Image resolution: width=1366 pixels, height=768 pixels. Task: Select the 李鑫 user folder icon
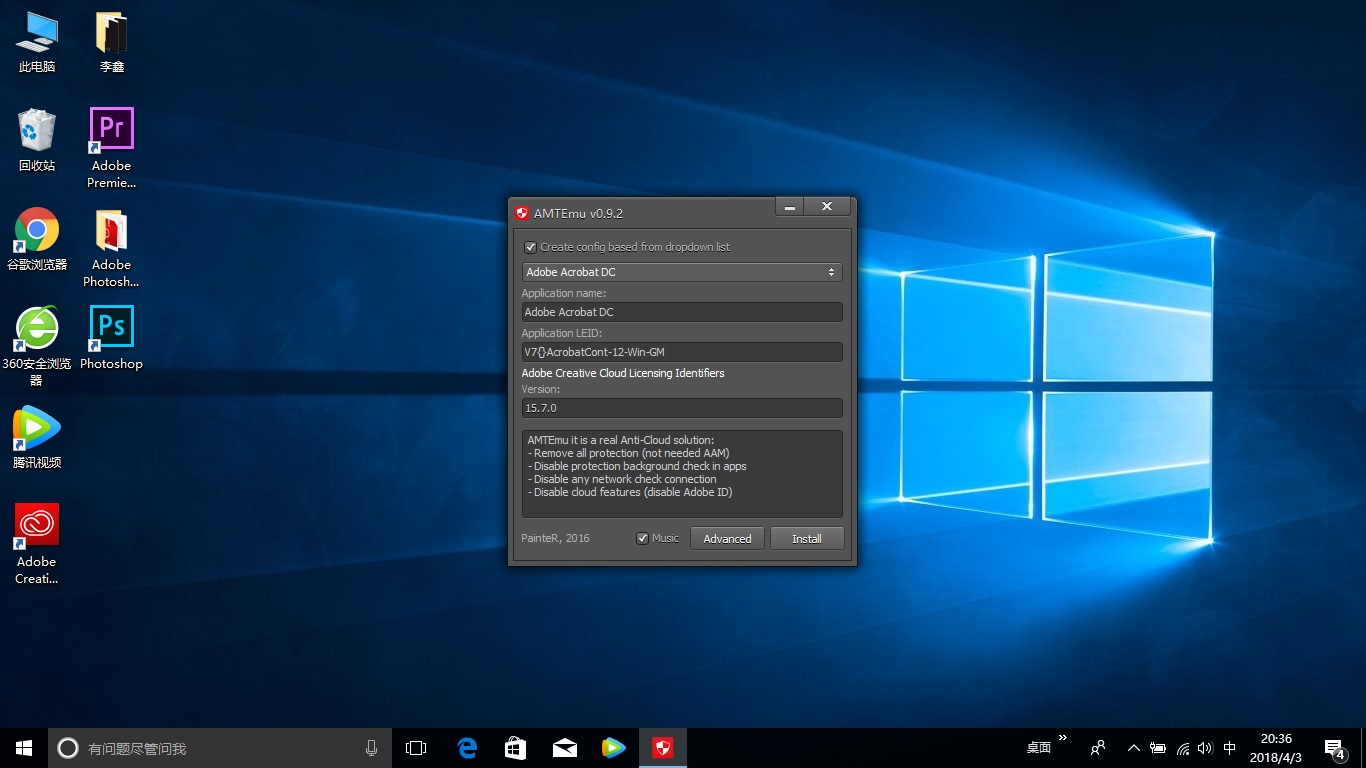tap(112, 43)
